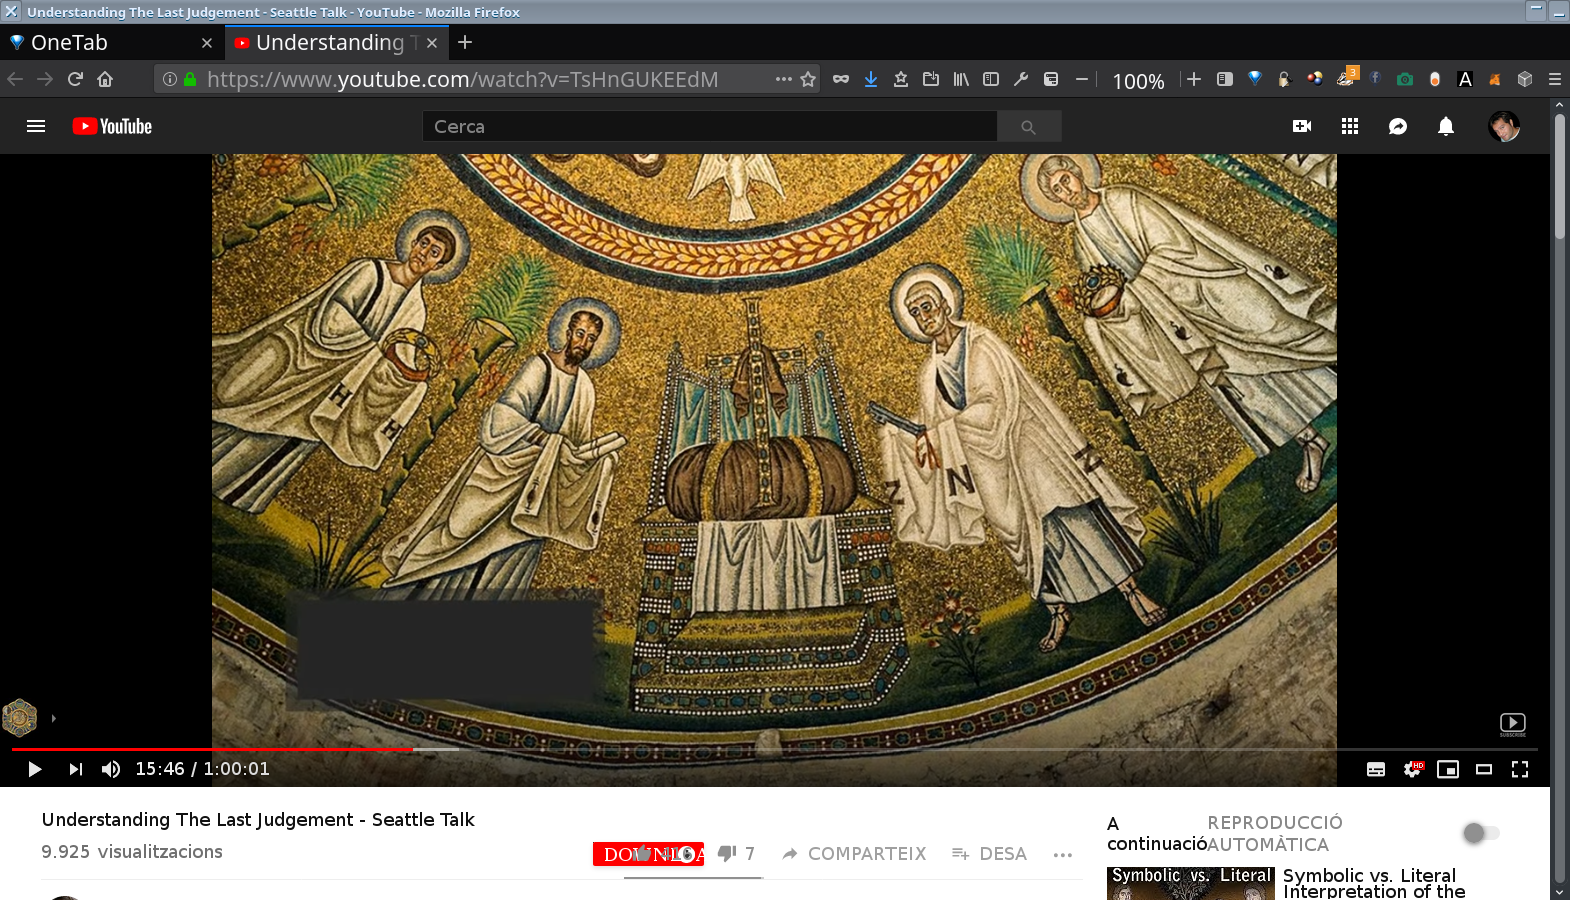Go to the YouTube home logo
1570x900 pixels.
pyautogui.click(x=112, y=126)
